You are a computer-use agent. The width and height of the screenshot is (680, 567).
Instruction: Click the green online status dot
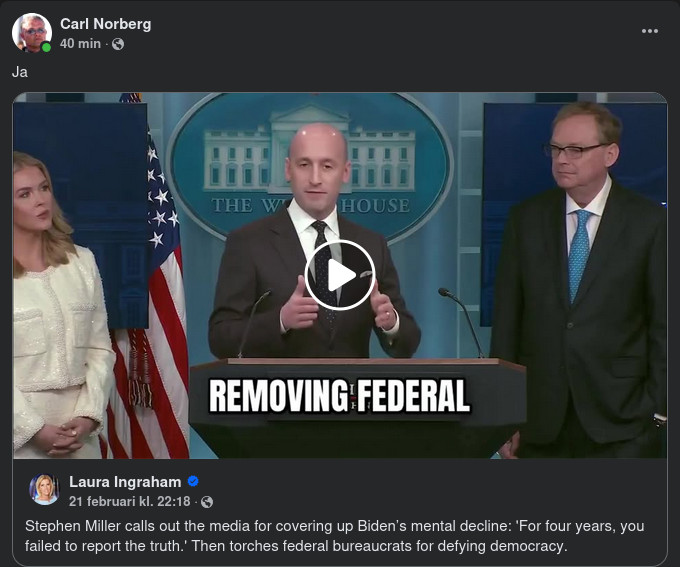pyautogui.click(x=46, y=48)
